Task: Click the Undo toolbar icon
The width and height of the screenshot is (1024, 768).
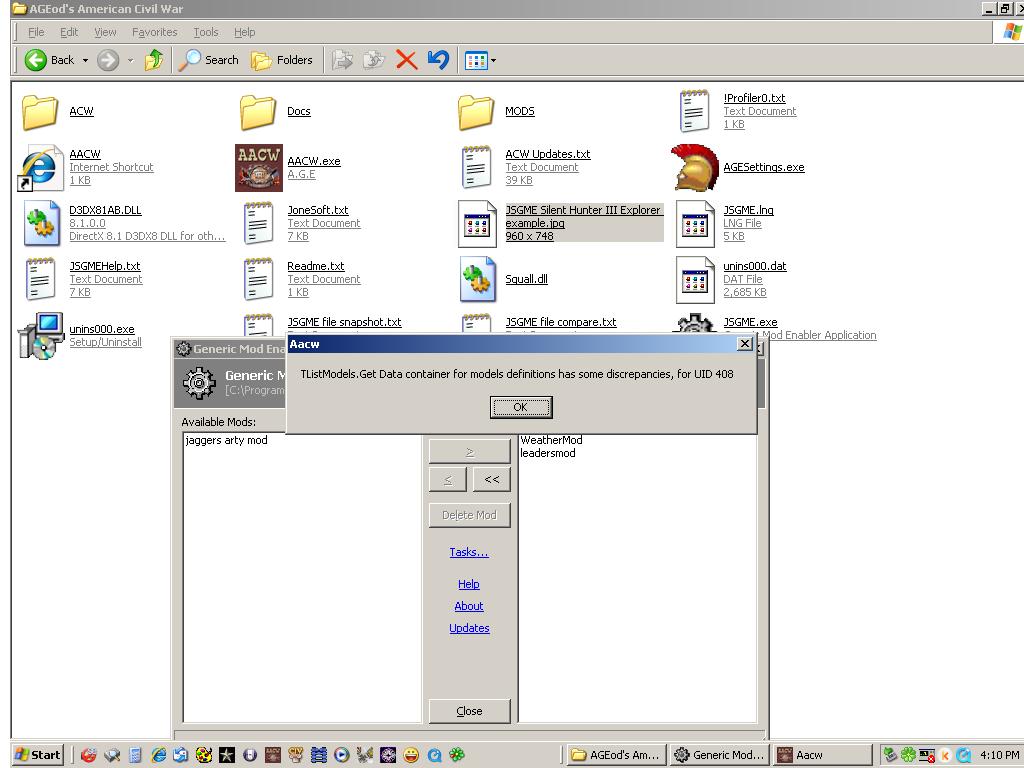Action: click(438, 60)
